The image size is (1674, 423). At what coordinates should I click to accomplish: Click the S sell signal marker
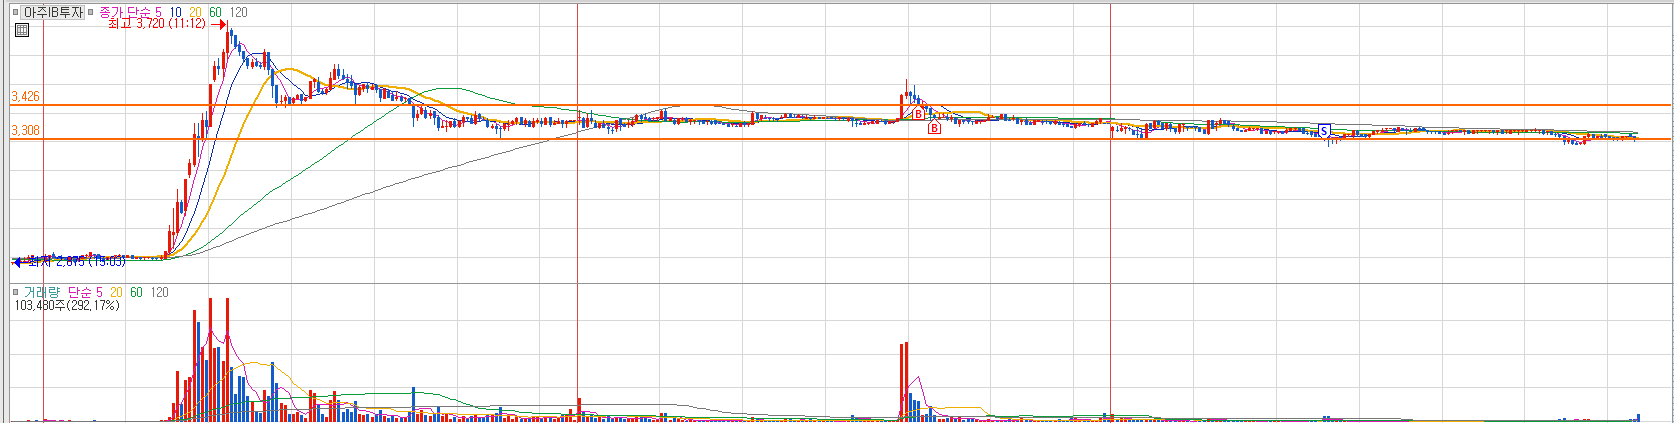tap(1324, 131)
